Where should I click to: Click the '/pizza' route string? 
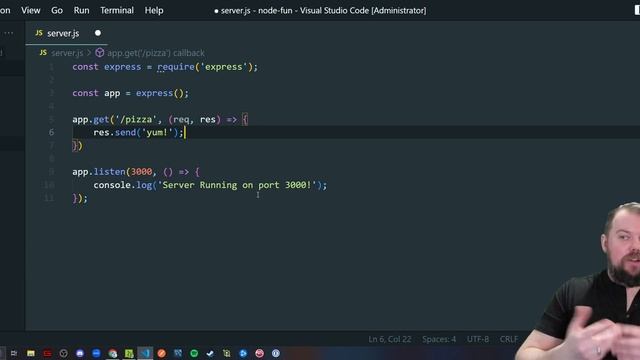click(x=136, y=120)
